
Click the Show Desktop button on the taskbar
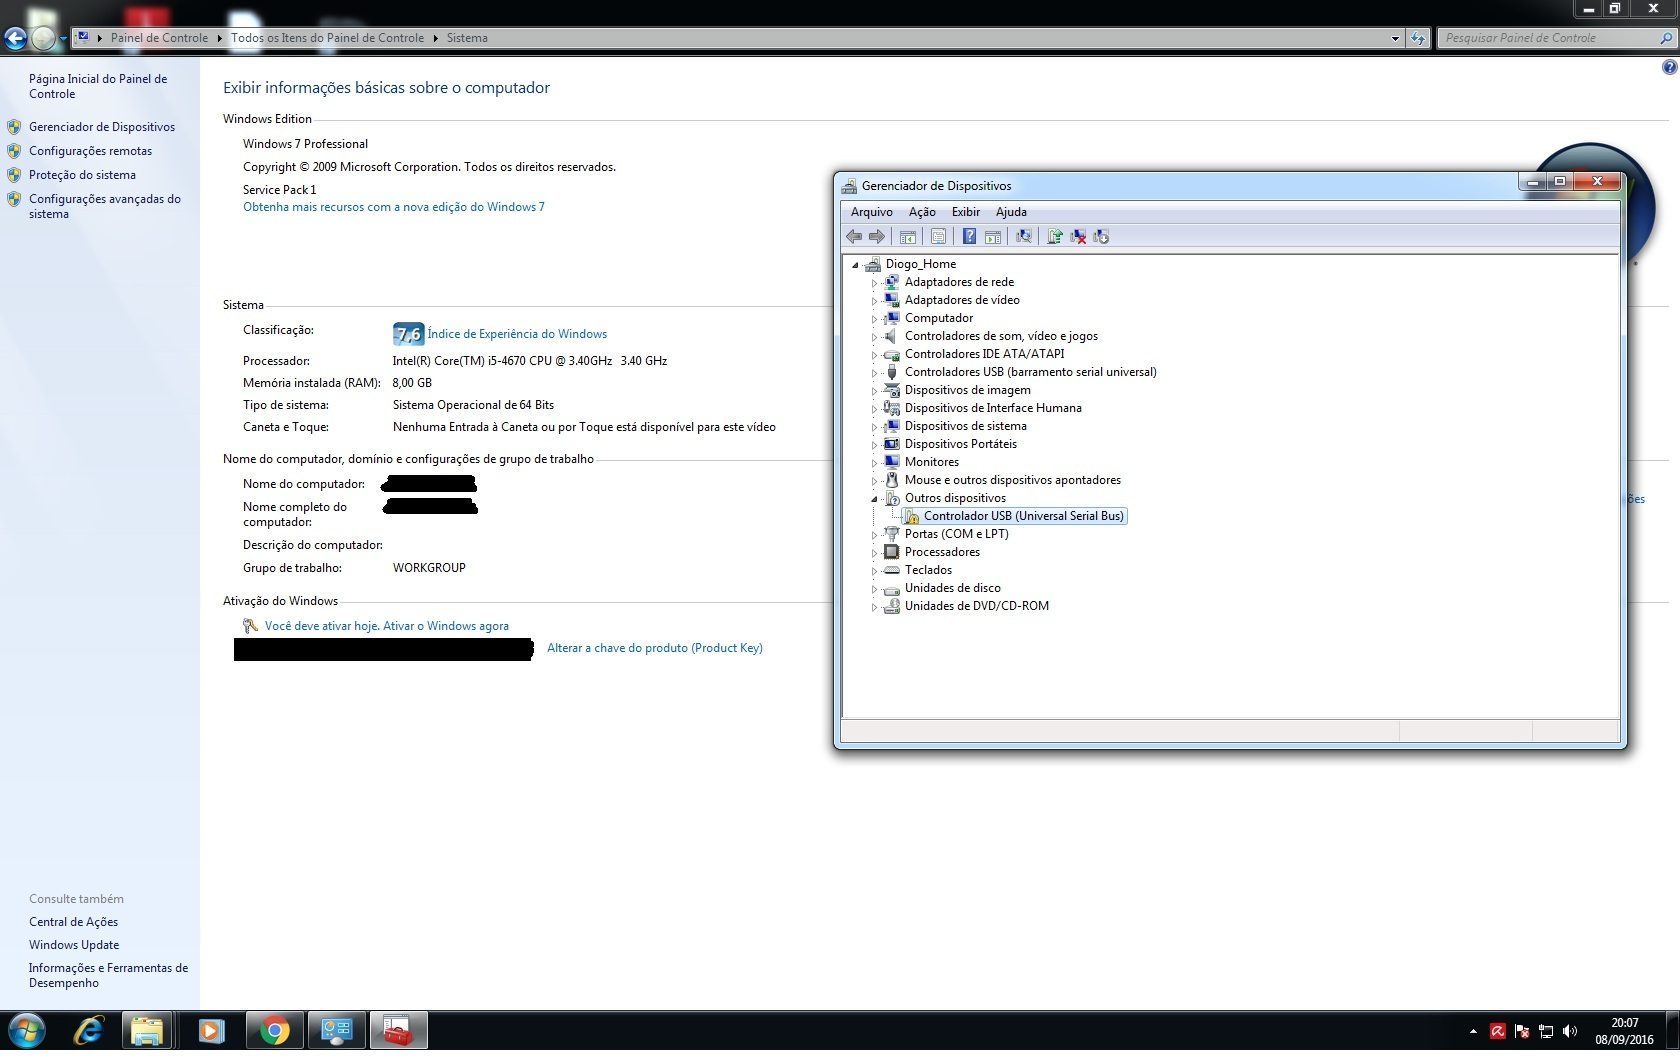(1673, 1030)
